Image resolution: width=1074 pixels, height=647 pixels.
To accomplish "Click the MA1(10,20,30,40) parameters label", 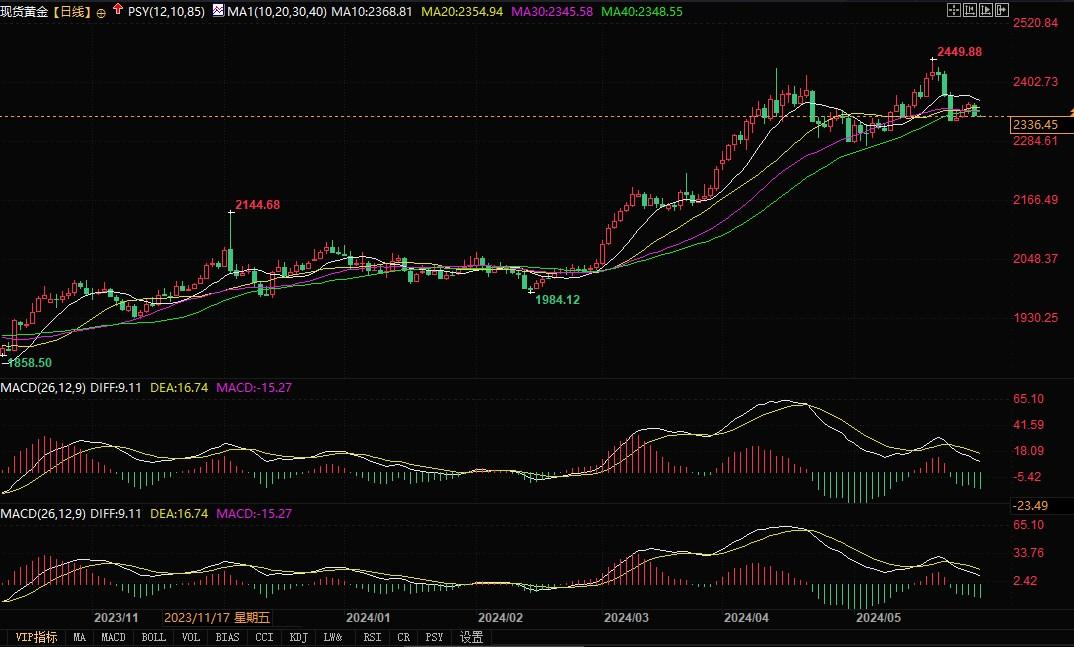I will 277,12.
